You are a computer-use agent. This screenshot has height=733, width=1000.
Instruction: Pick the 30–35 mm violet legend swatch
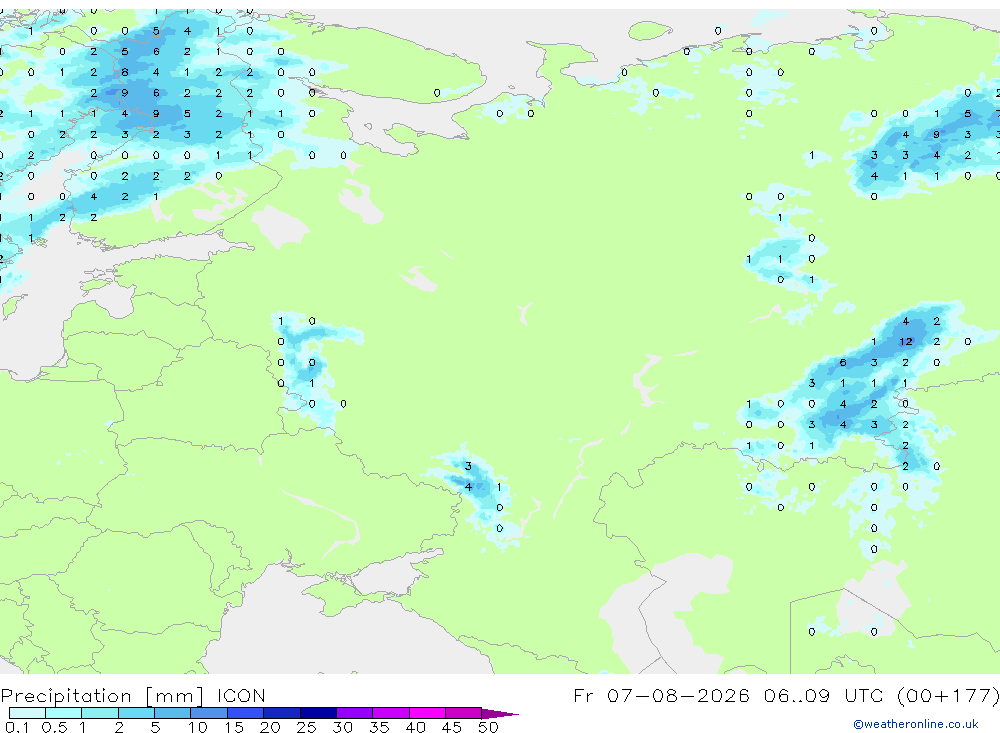354,713
